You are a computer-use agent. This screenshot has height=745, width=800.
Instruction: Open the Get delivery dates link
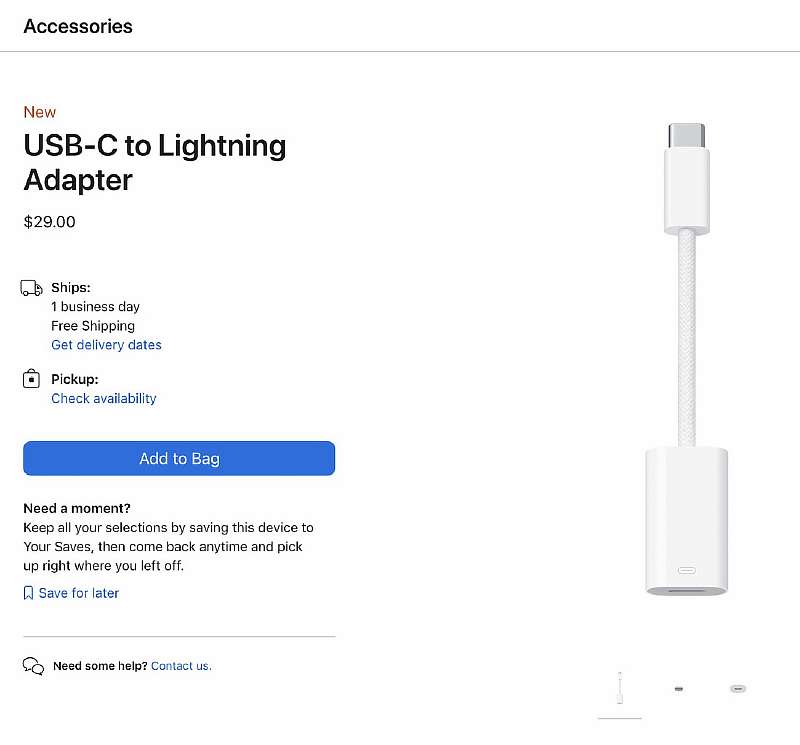point(106,345)
